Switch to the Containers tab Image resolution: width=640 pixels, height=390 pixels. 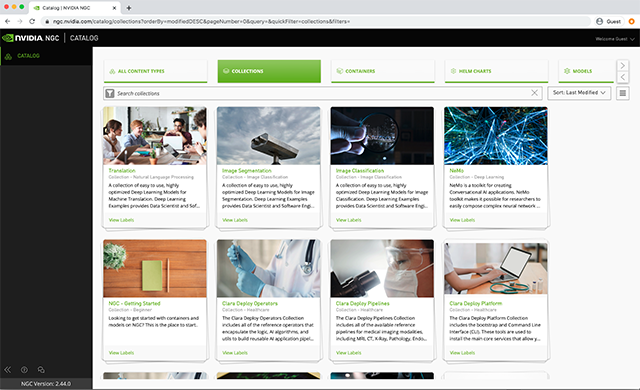point(382,71)
